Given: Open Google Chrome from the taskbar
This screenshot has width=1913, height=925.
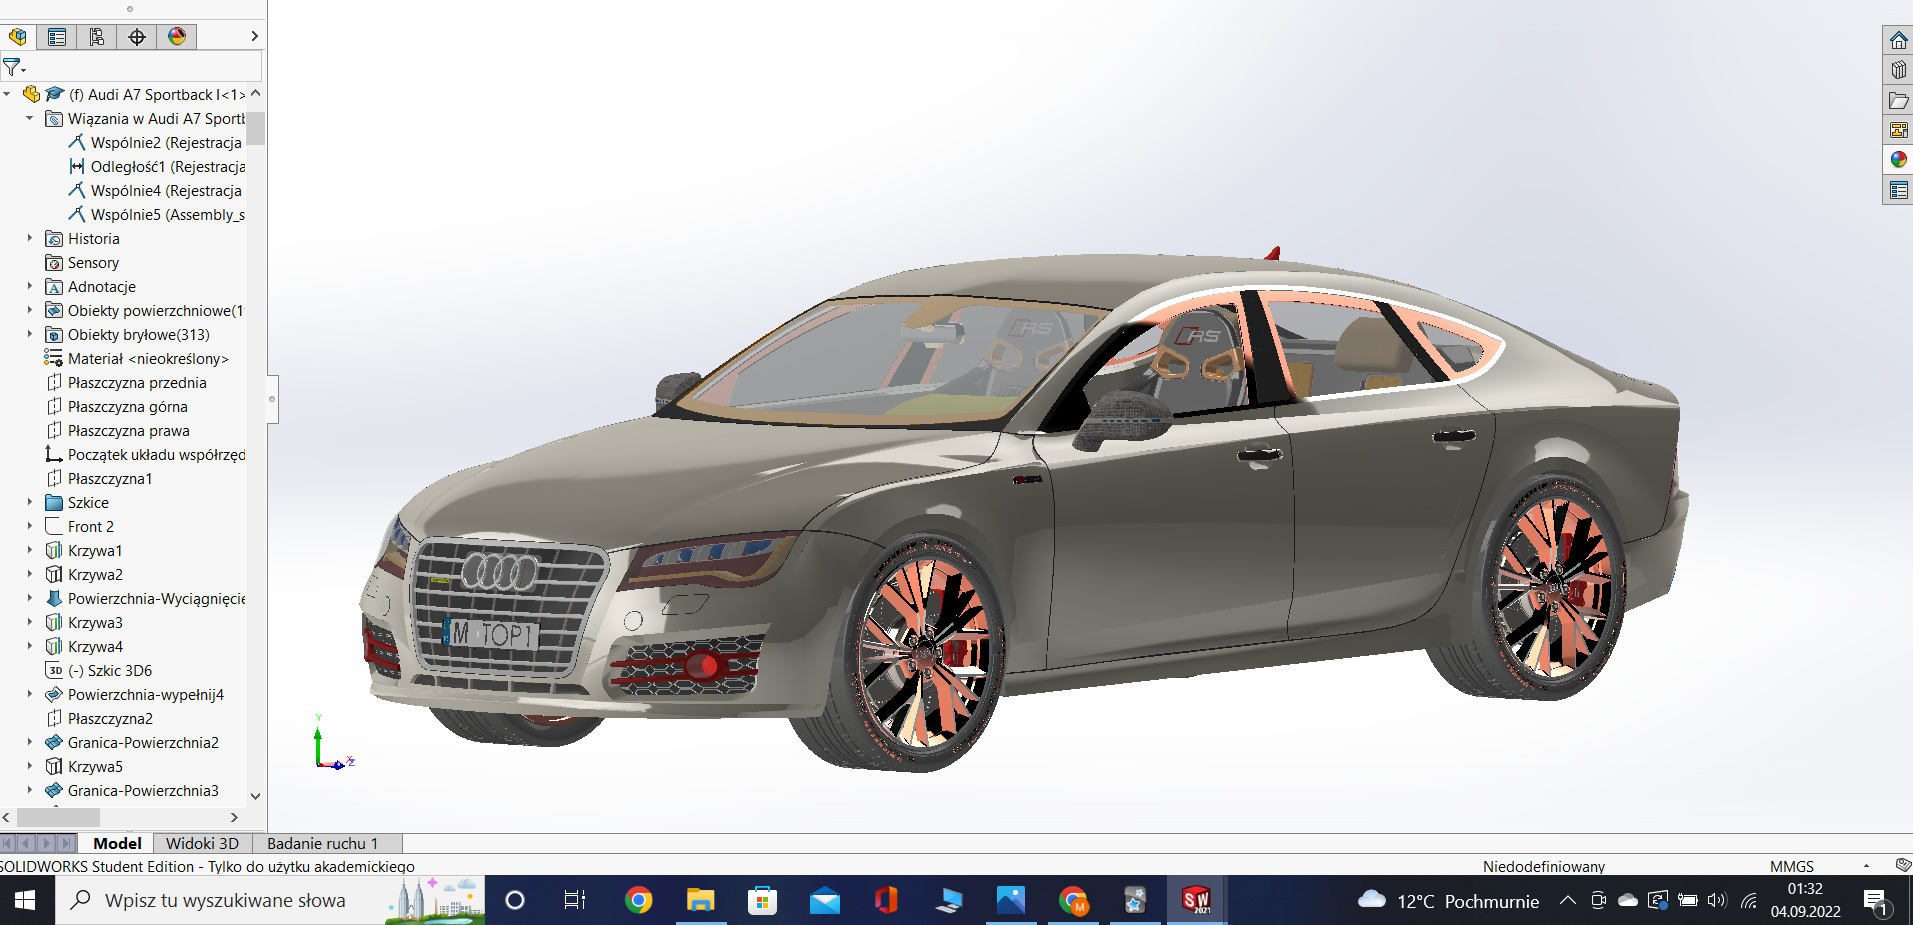Looking at the screenshot, I should (x=638, y=900).
